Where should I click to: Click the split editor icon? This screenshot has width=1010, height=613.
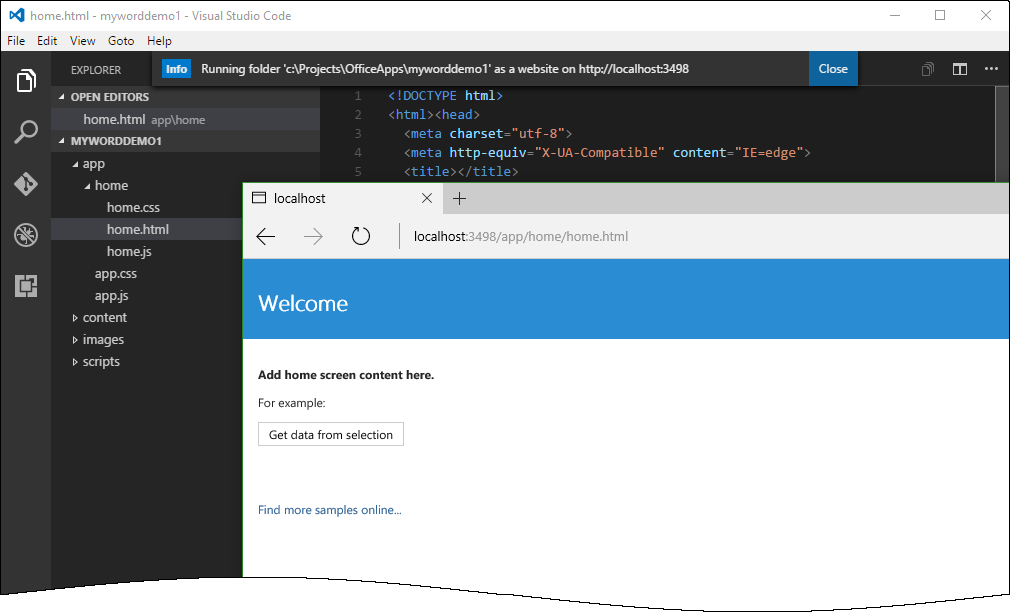(x=960, y=69)
